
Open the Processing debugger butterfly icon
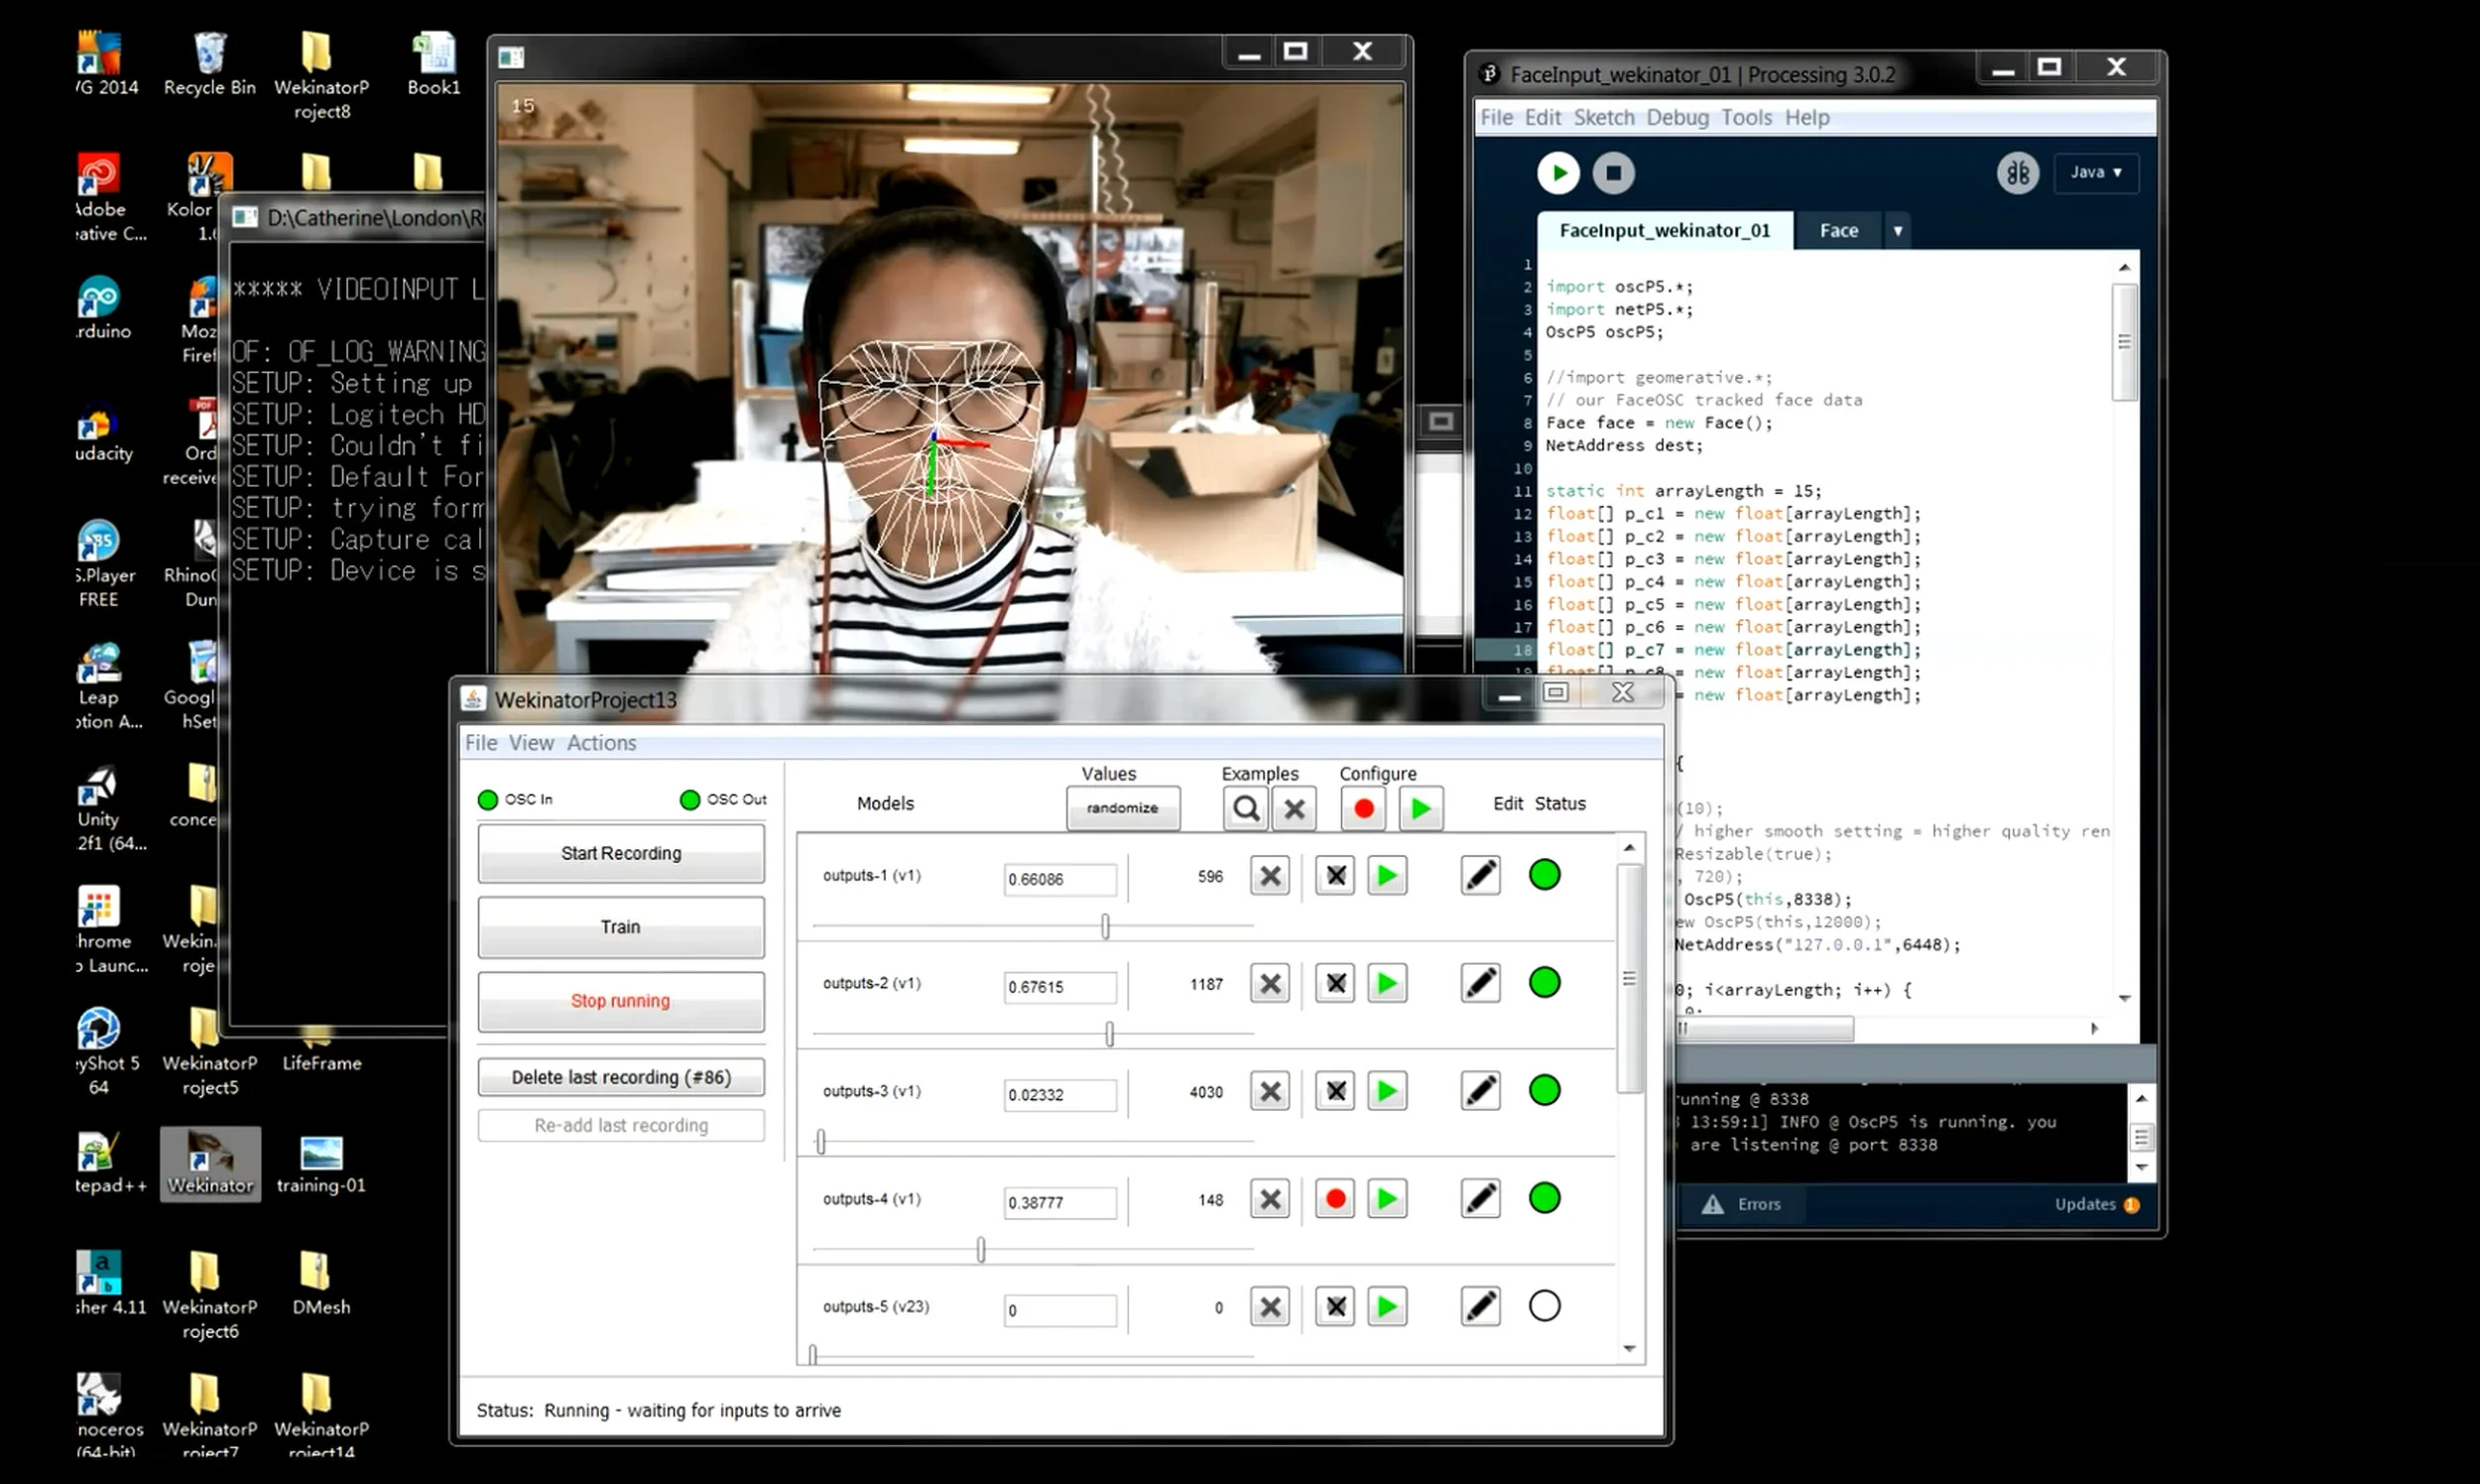point(2018,173)
